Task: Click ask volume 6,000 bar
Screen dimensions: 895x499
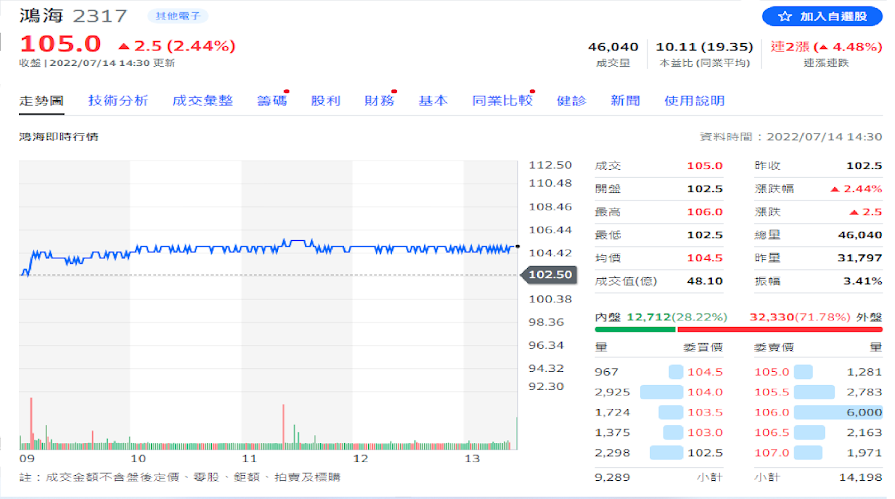Action: 838,412
